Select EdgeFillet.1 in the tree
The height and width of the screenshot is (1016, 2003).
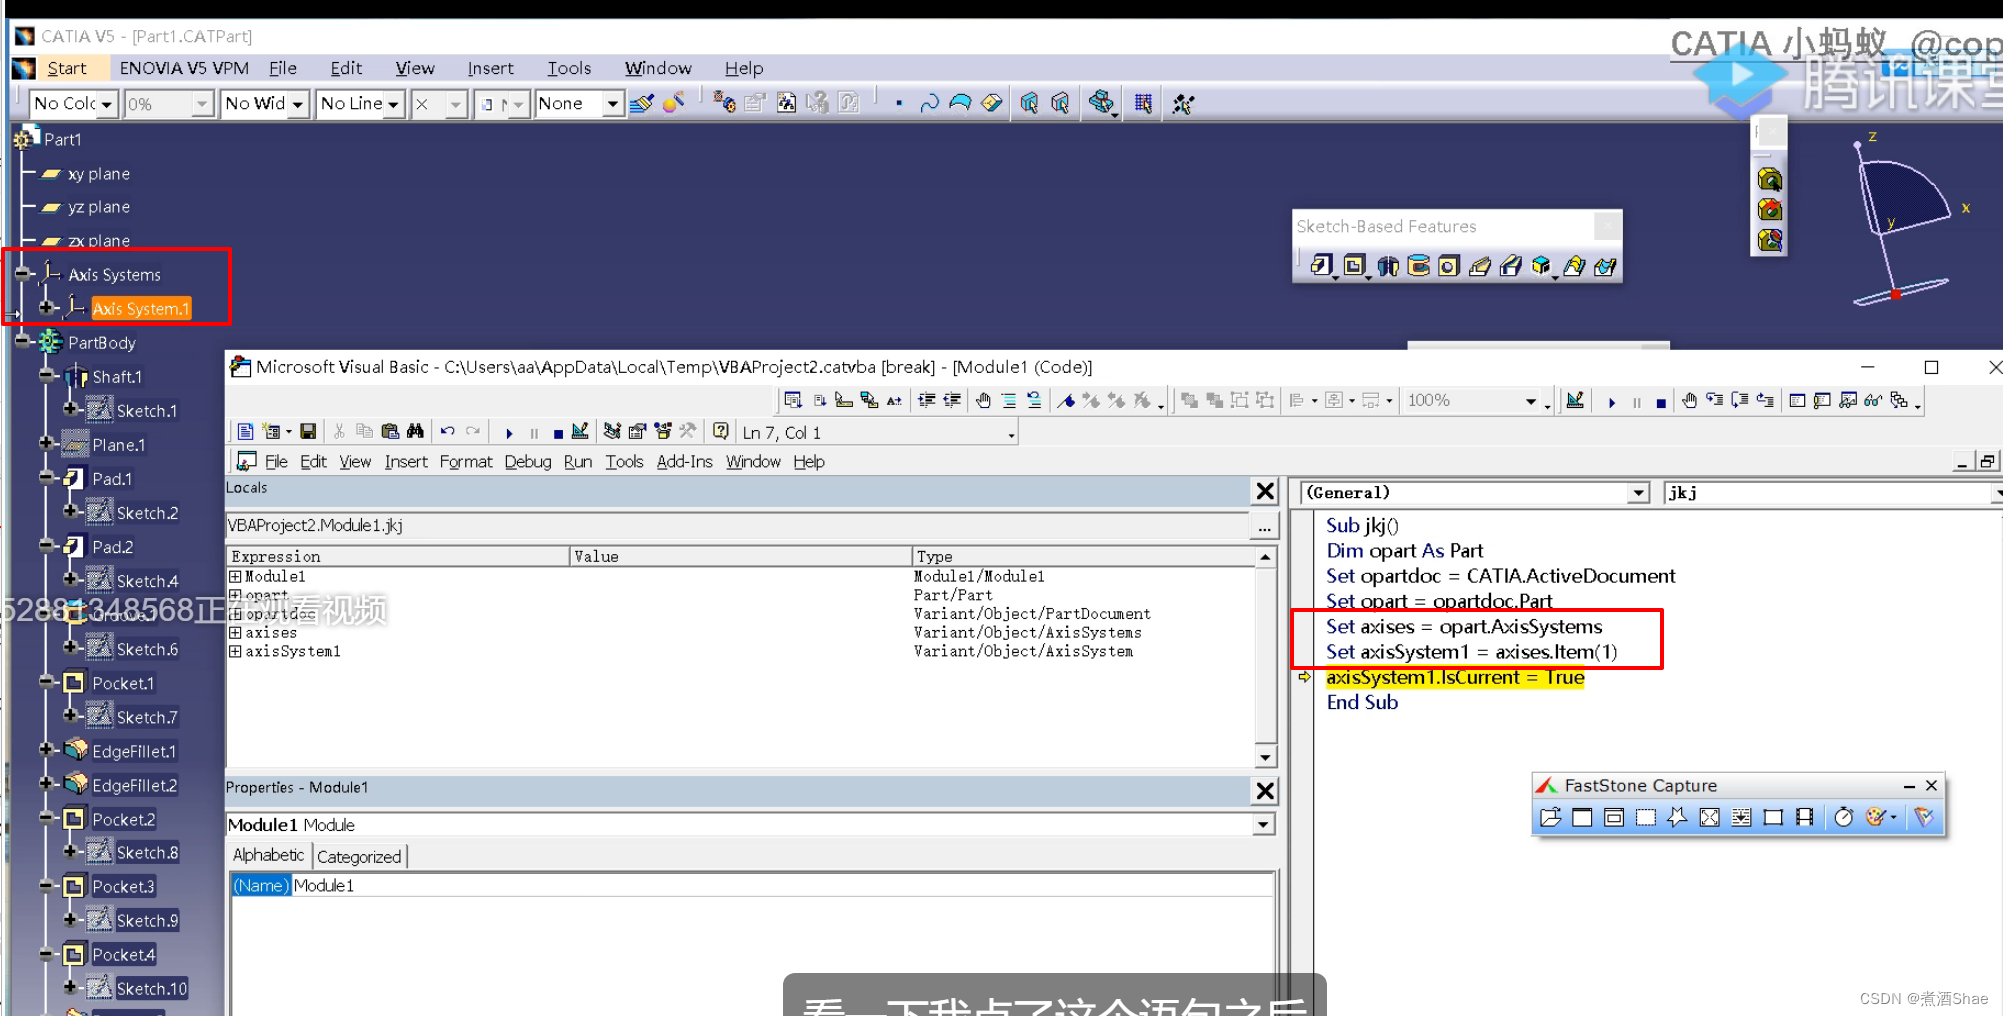click(134, 751)
